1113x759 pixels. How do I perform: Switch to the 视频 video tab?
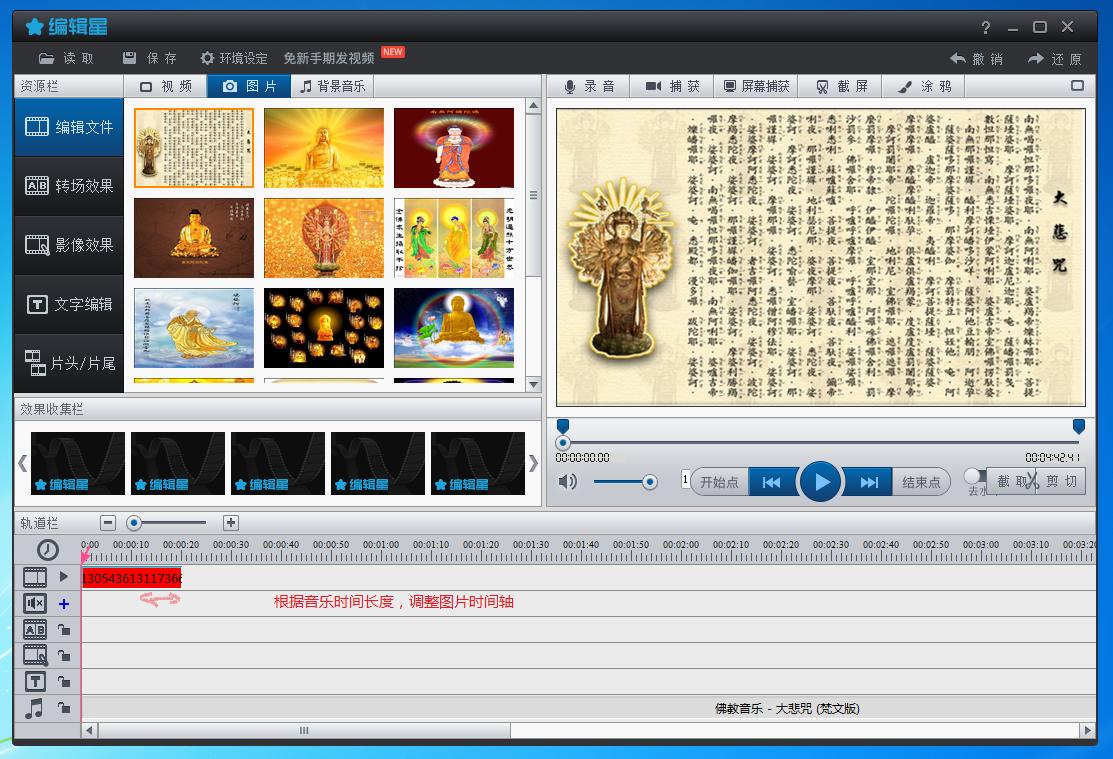coord(166,87)
